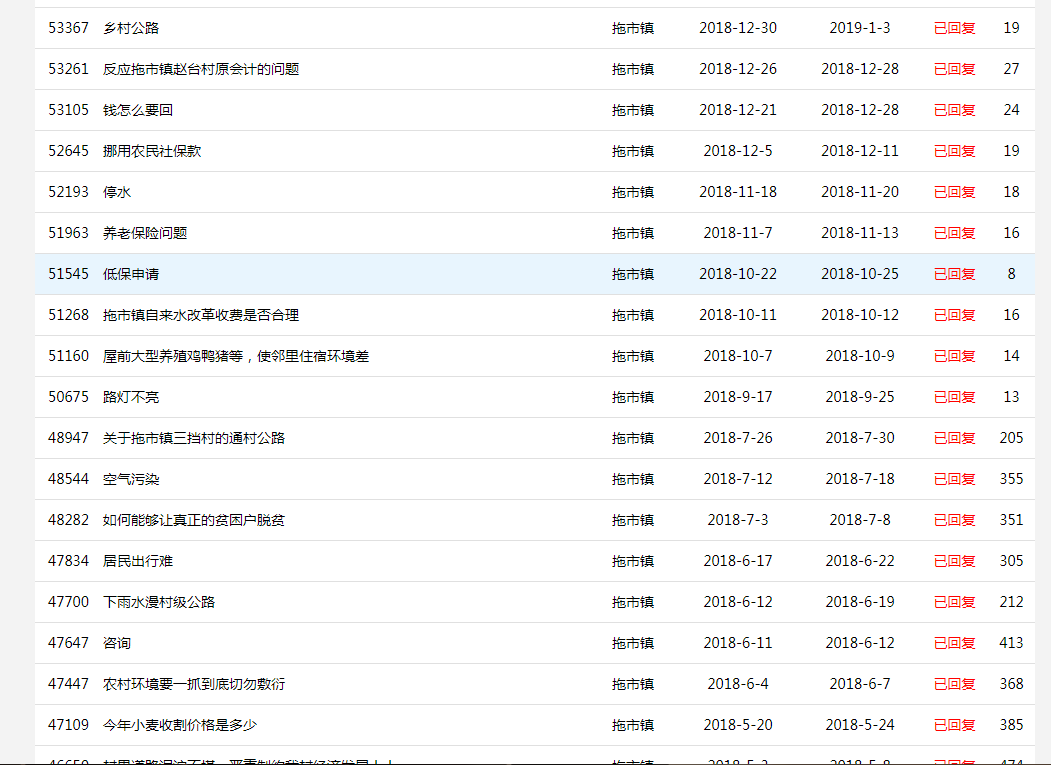The height and width of the screenshot is (765, 1051).
Task: Open 关于拖市镇三挡村的通村公路 post
Action: click(194, 438)
